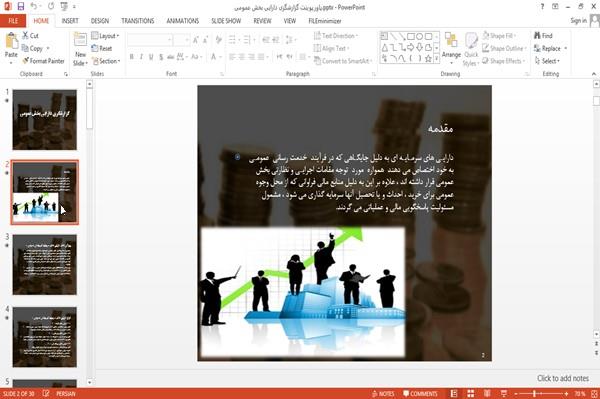Increase the font size
Screen dimensions: 600x399
coord(196,40)
